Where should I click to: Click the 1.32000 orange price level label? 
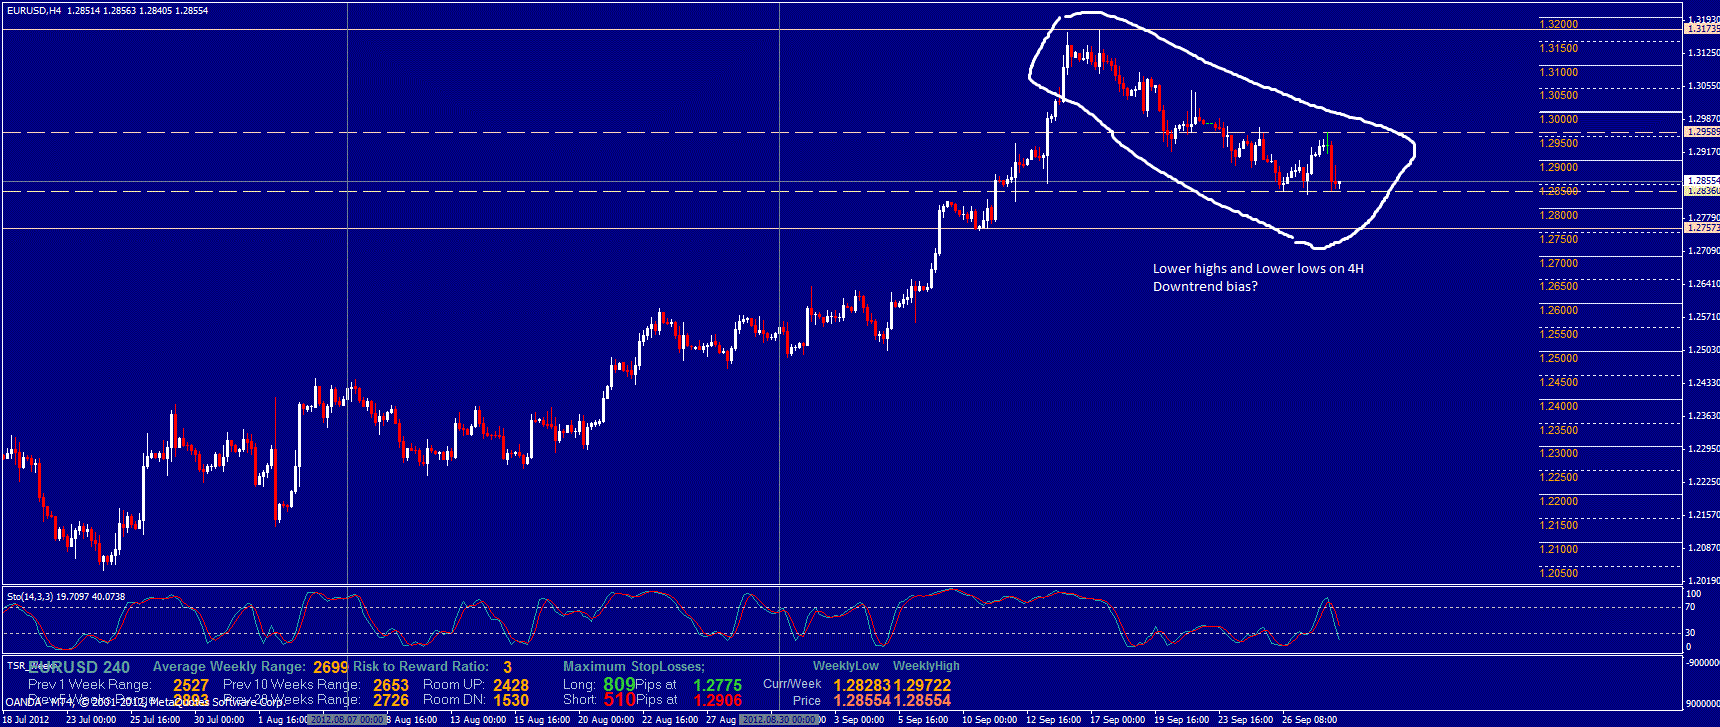1558,24
